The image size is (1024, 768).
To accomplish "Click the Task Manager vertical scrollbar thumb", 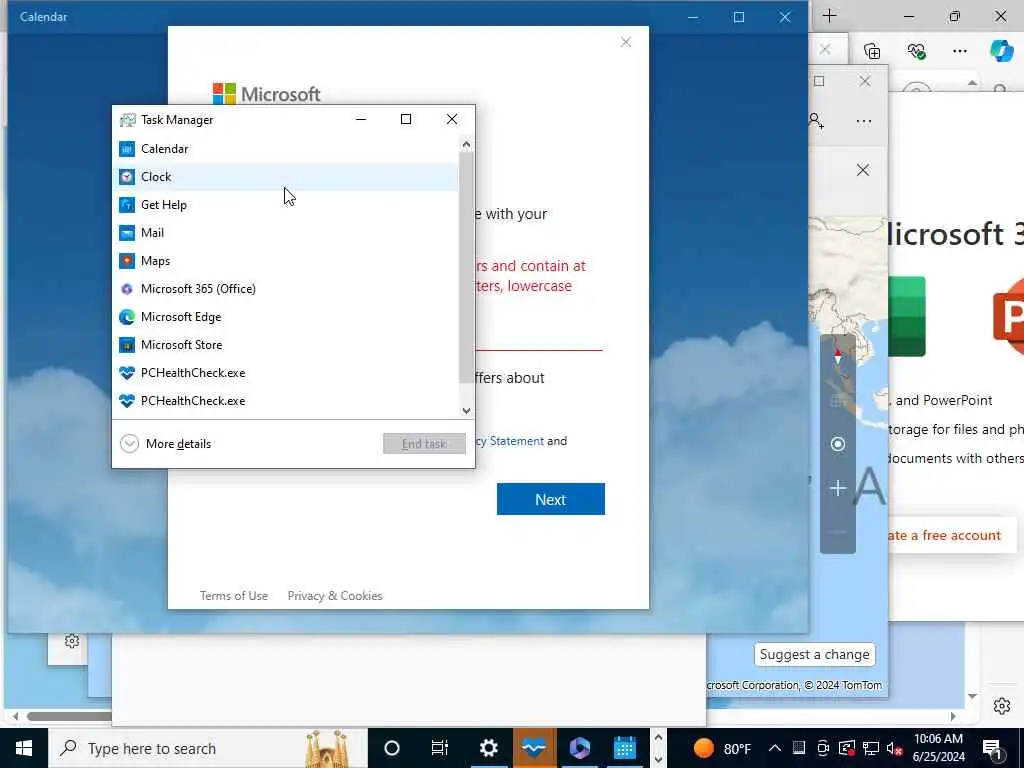I will (x=466, y=268).
